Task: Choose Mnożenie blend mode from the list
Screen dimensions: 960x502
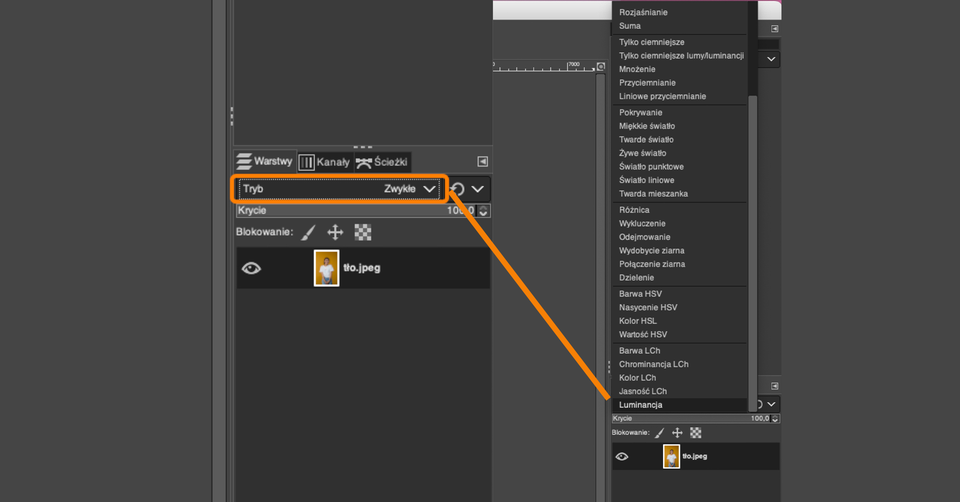Action: [637, 69]
